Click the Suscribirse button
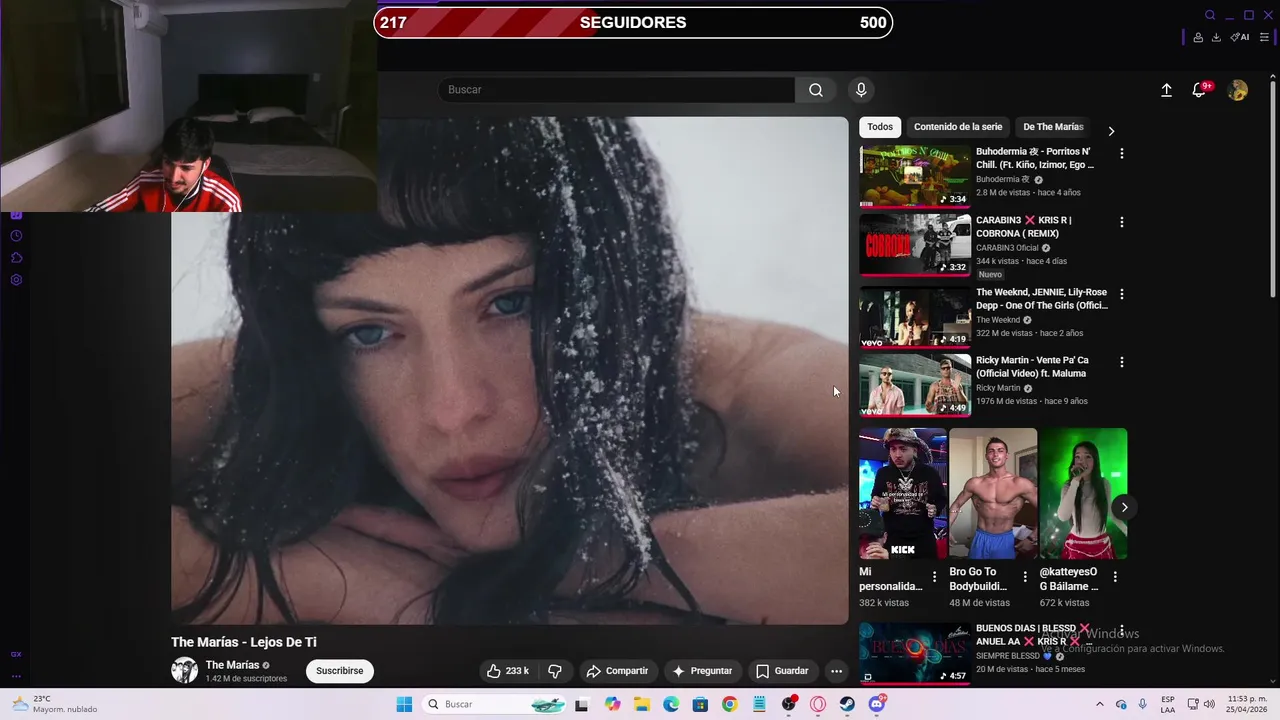 click(340, 671)
